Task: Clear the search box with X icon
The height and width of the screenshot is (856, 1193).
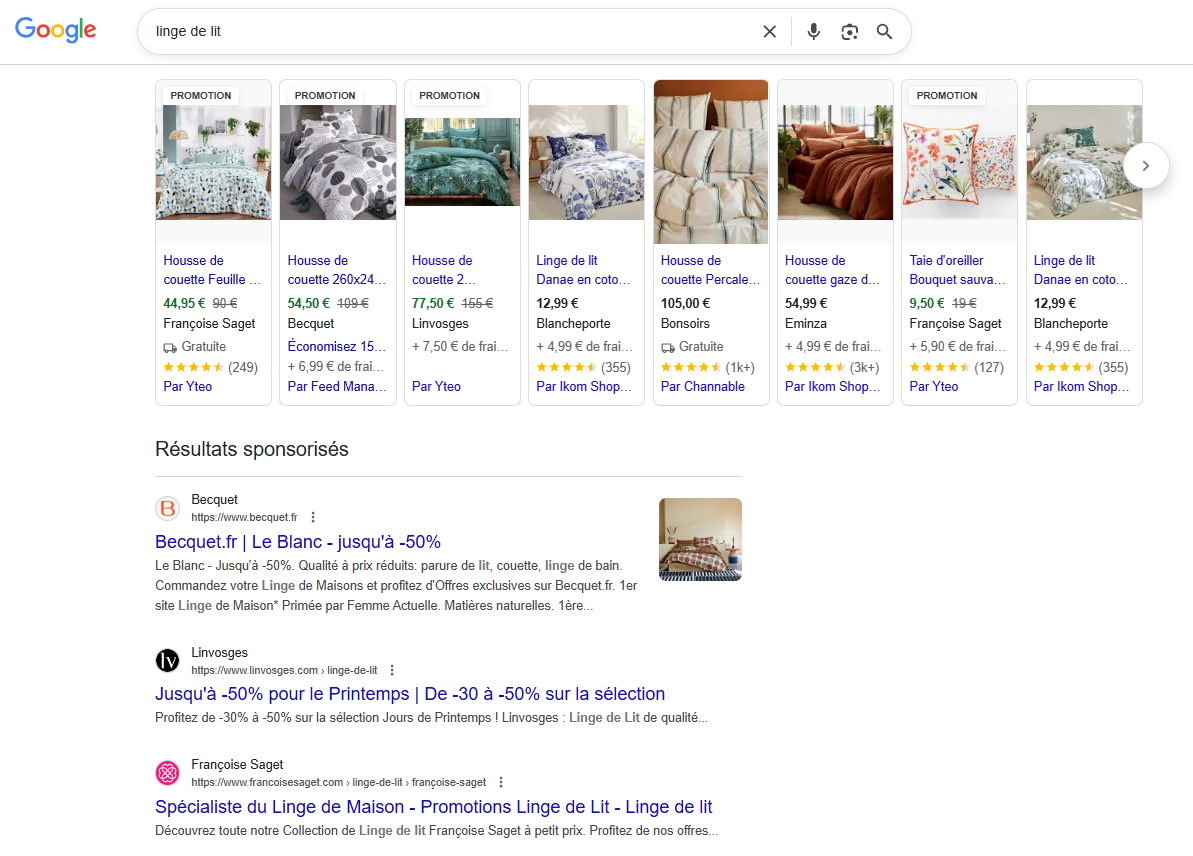Action: click(769, 31)
